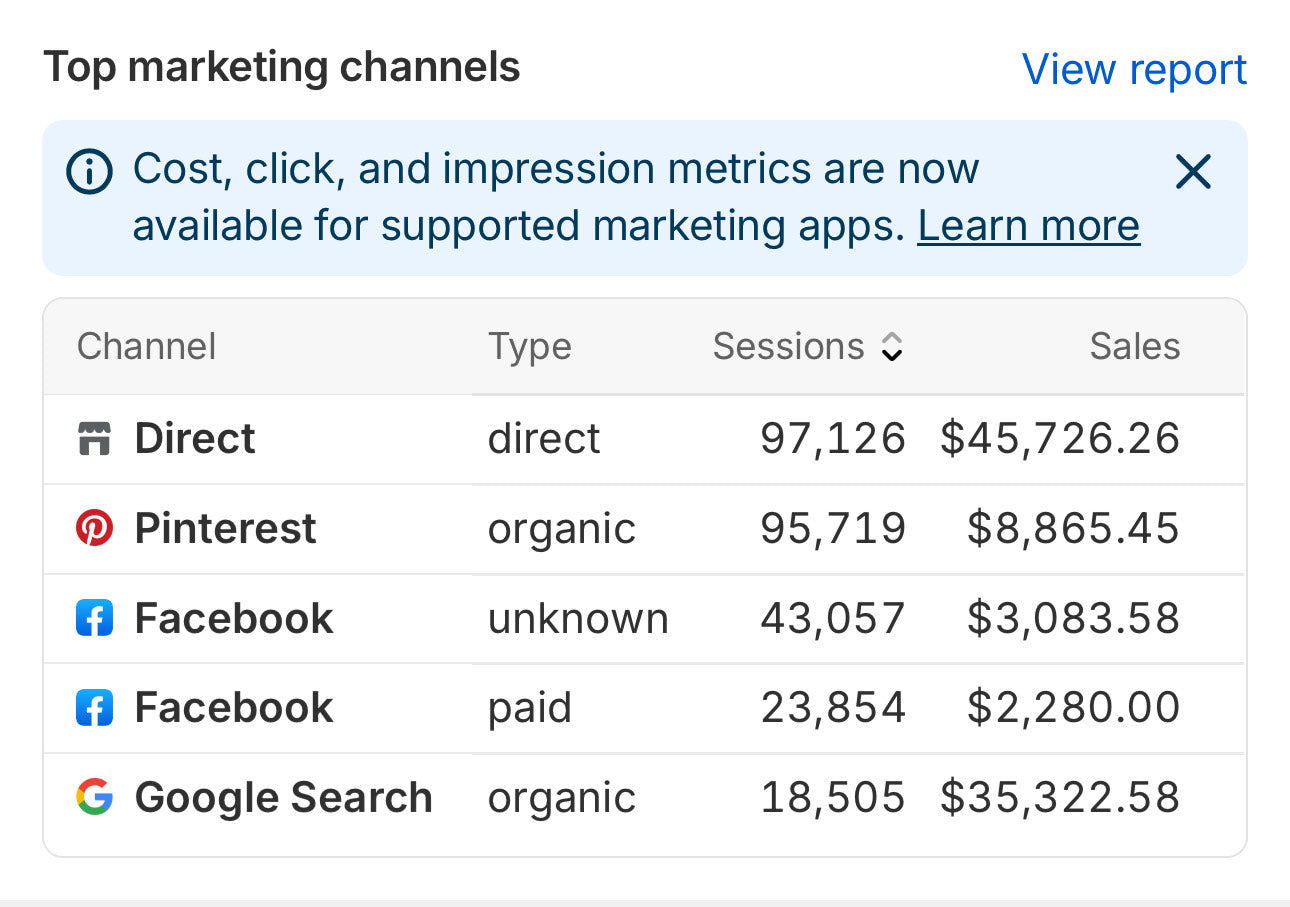This screenshot has width=1290, height=907.
Task: Click the Direct channel store icon
Action: [94, 439]
